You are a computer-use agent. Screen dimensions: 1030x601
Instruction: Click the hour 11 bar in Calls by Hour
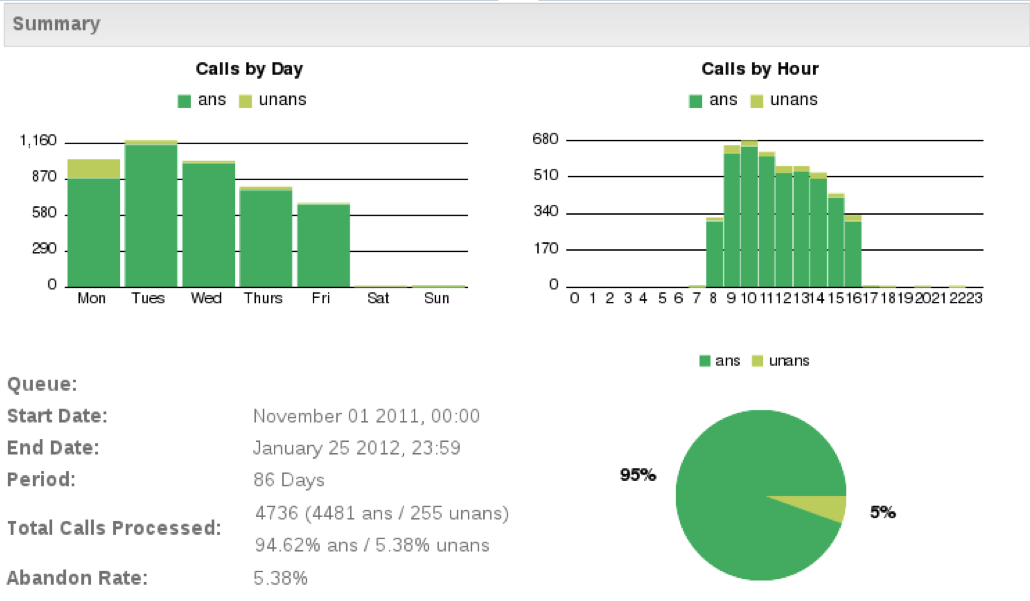point(767,219)
